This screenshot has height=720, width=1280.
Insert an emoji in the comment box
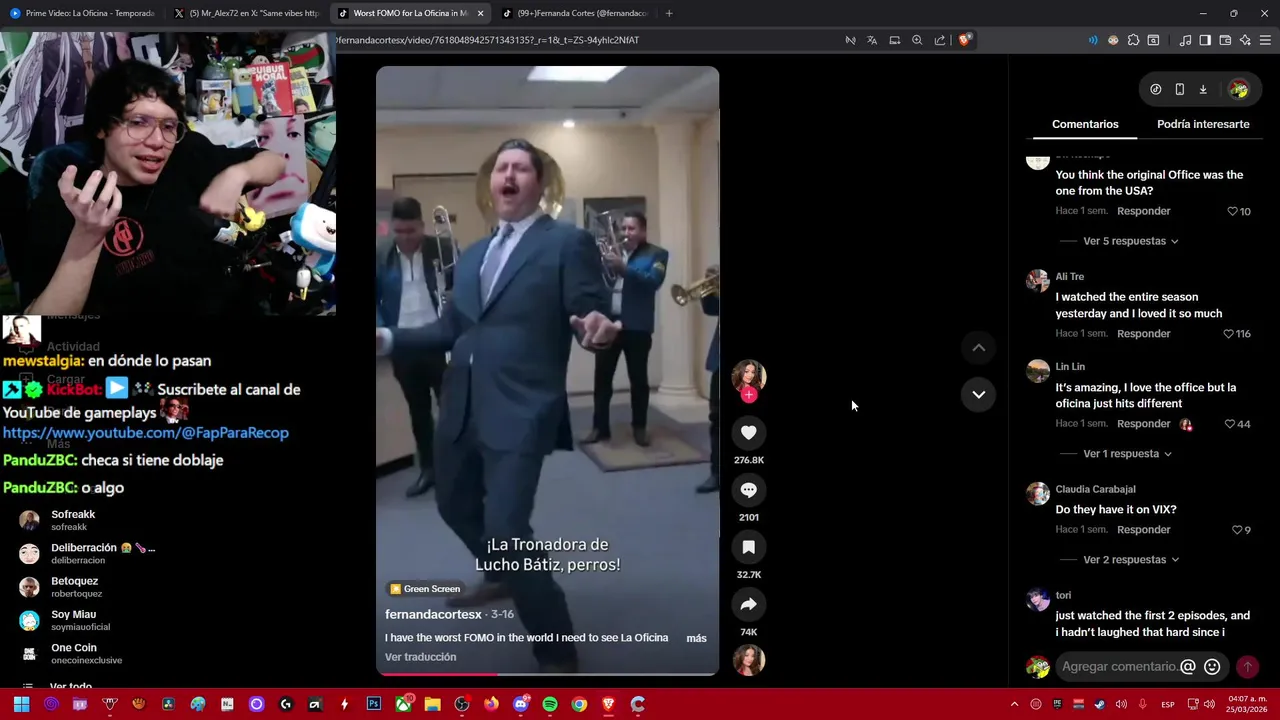click(x=1212, y=667)
